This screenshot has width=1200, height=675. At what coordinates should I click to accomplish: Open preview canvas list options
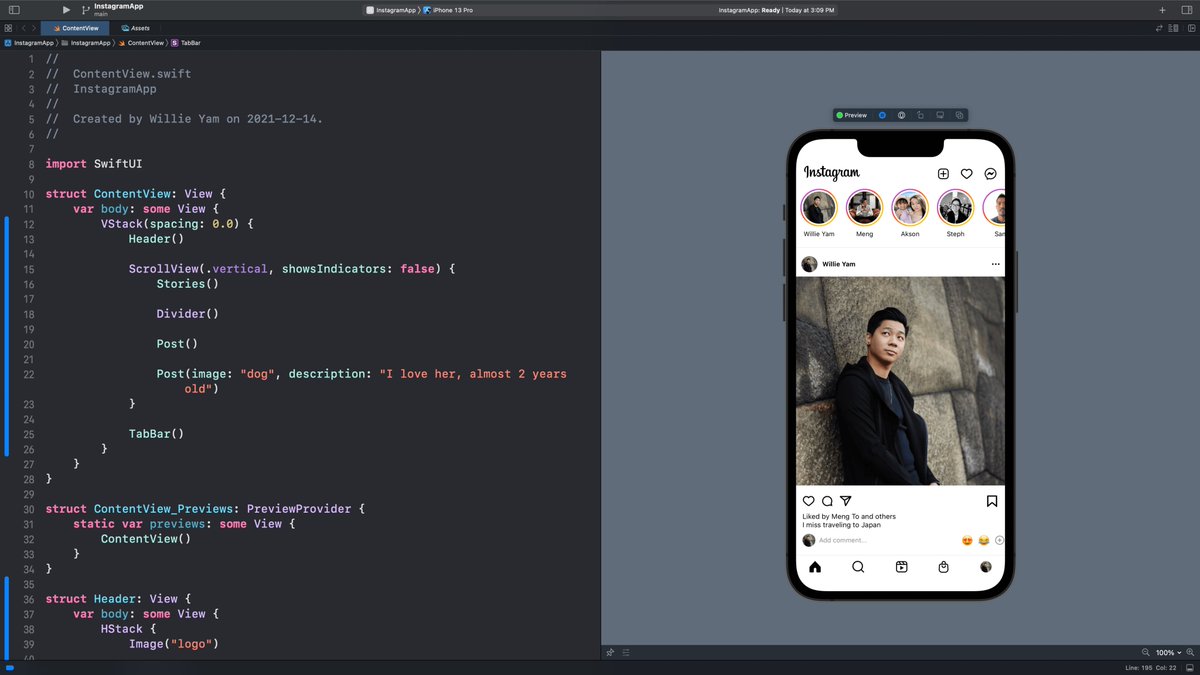point(626,652)
